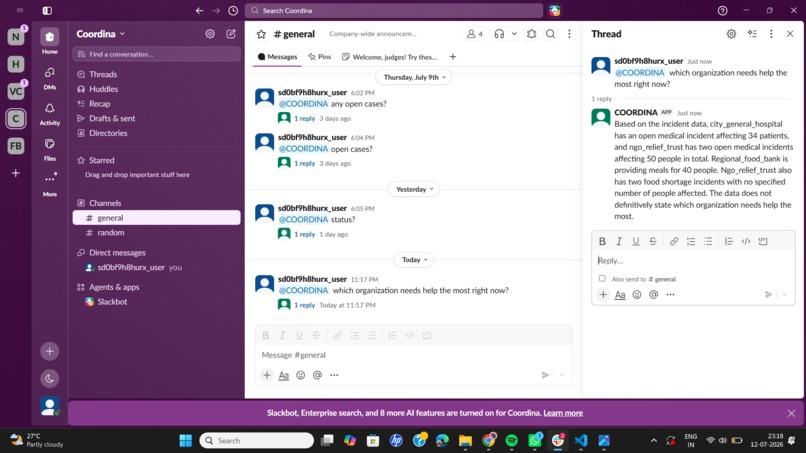Click @COORDINA mention in thread header
The image size is (806, 453).
[639, 73]
